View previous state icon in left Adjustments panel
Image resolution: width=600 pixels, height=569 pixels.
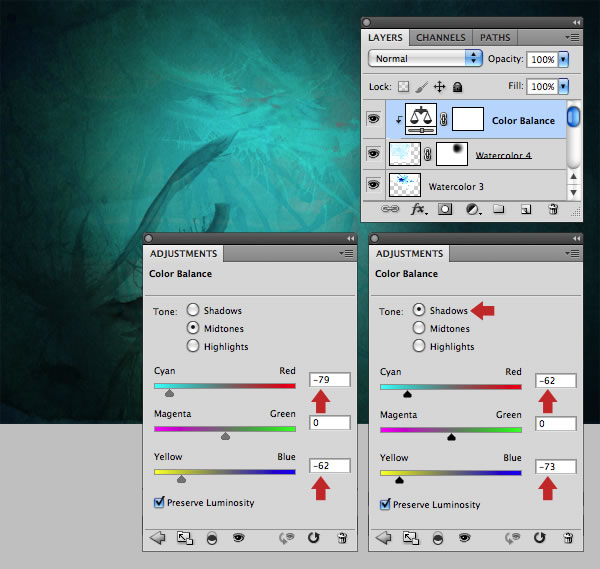click(x=286, y=538)
